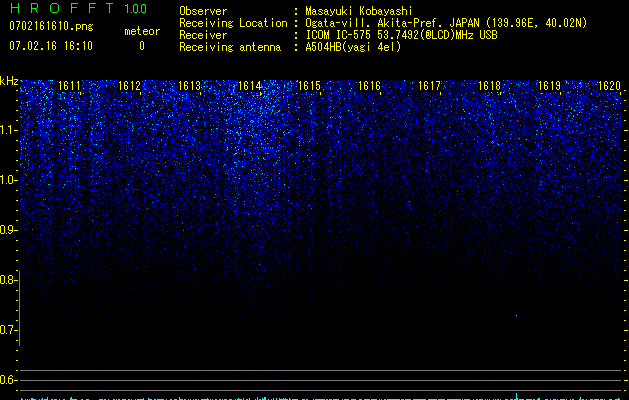Click the 1612 time marker
This screenshot has height=400, width=629.
130,86
